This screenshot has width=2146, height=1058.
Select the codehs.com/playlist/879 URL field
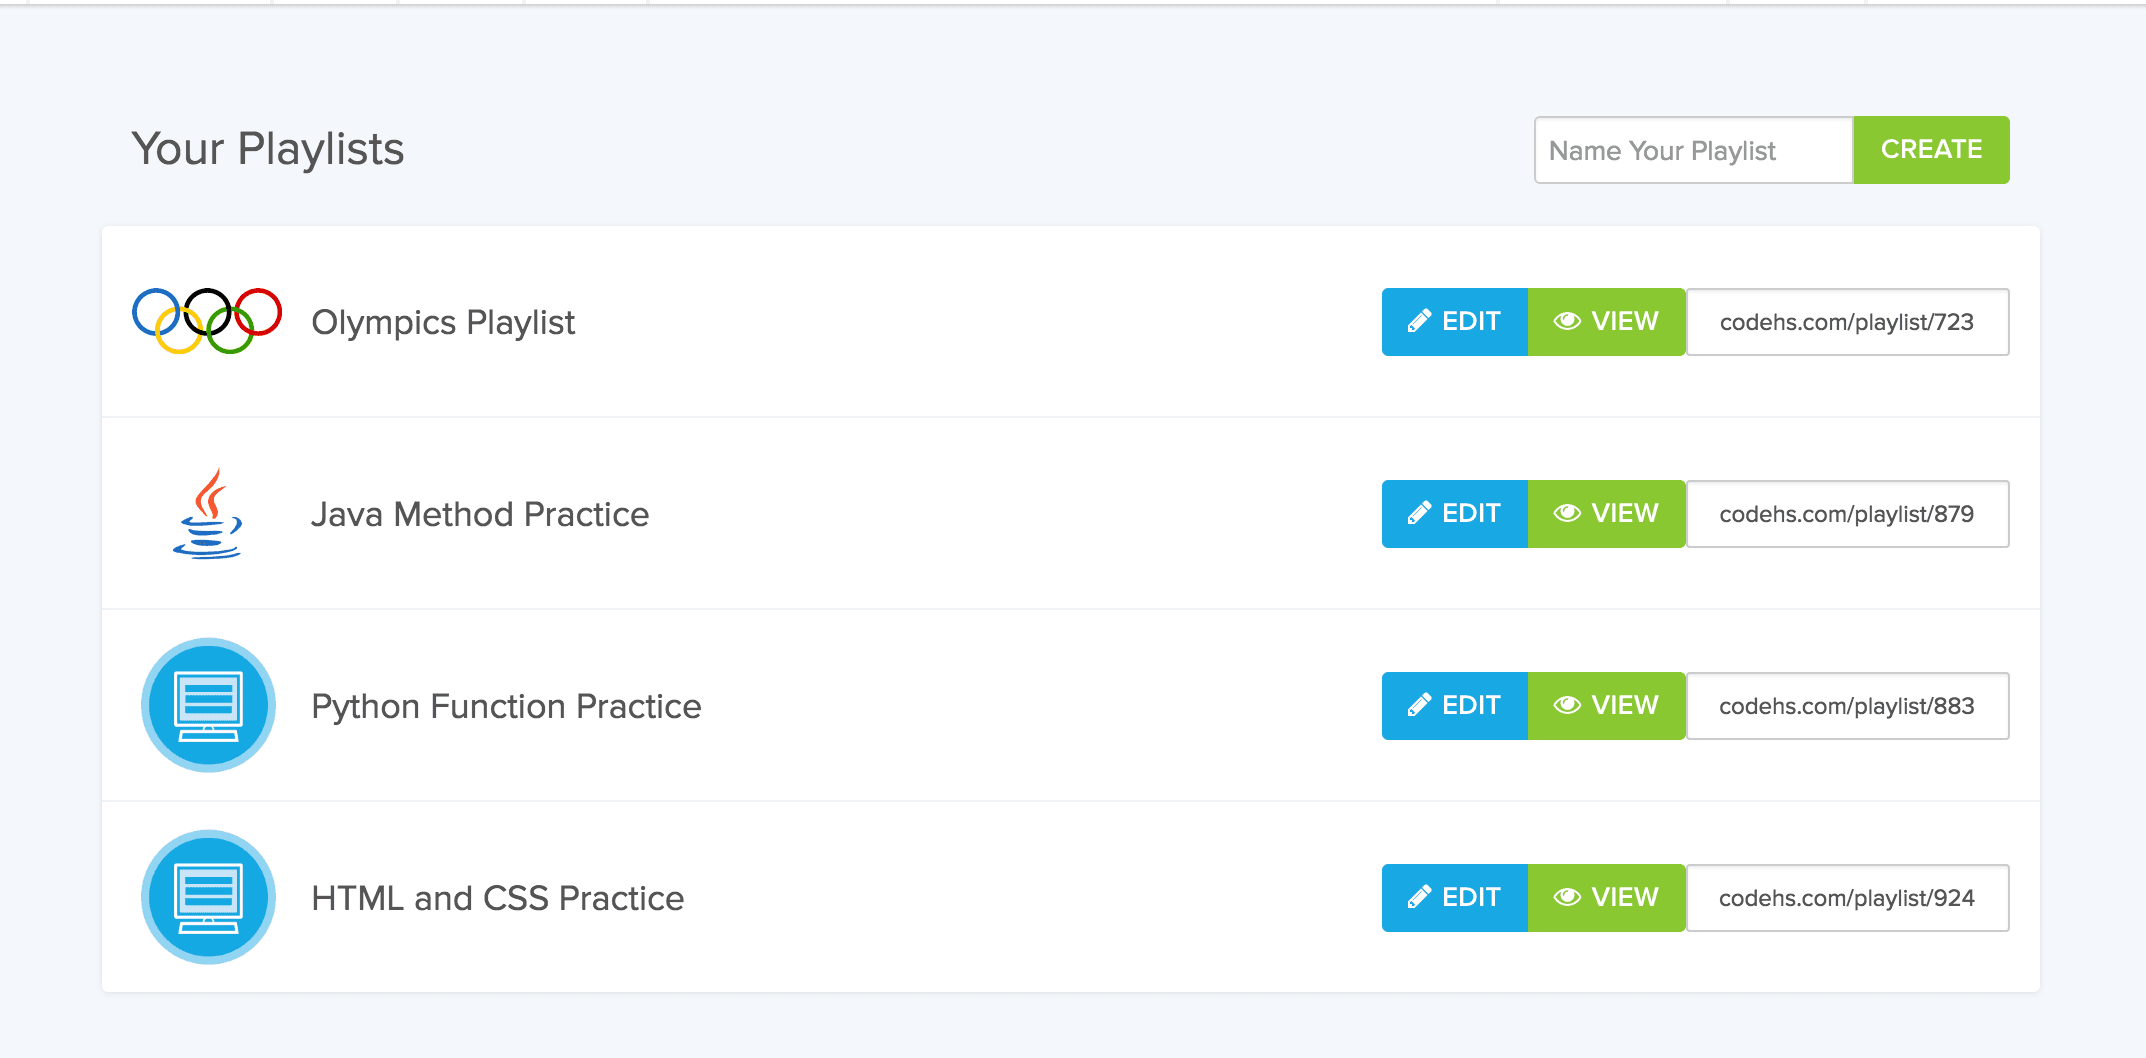tap(1848, 514)
